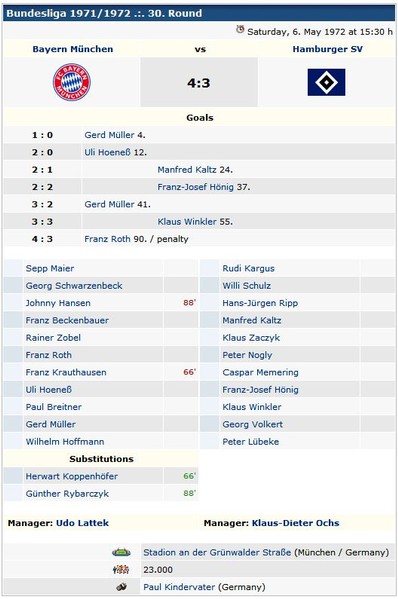398x599 pixels.
Task: Click the attendance crowd icon
Action: 121,570
